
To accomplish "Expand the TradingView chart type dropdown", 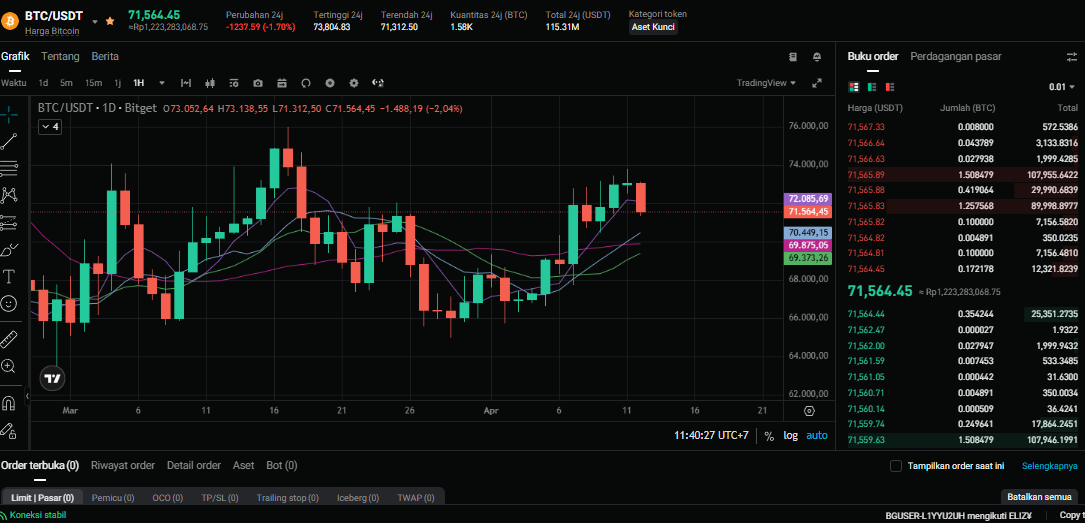I will click(x=766, y=83).
